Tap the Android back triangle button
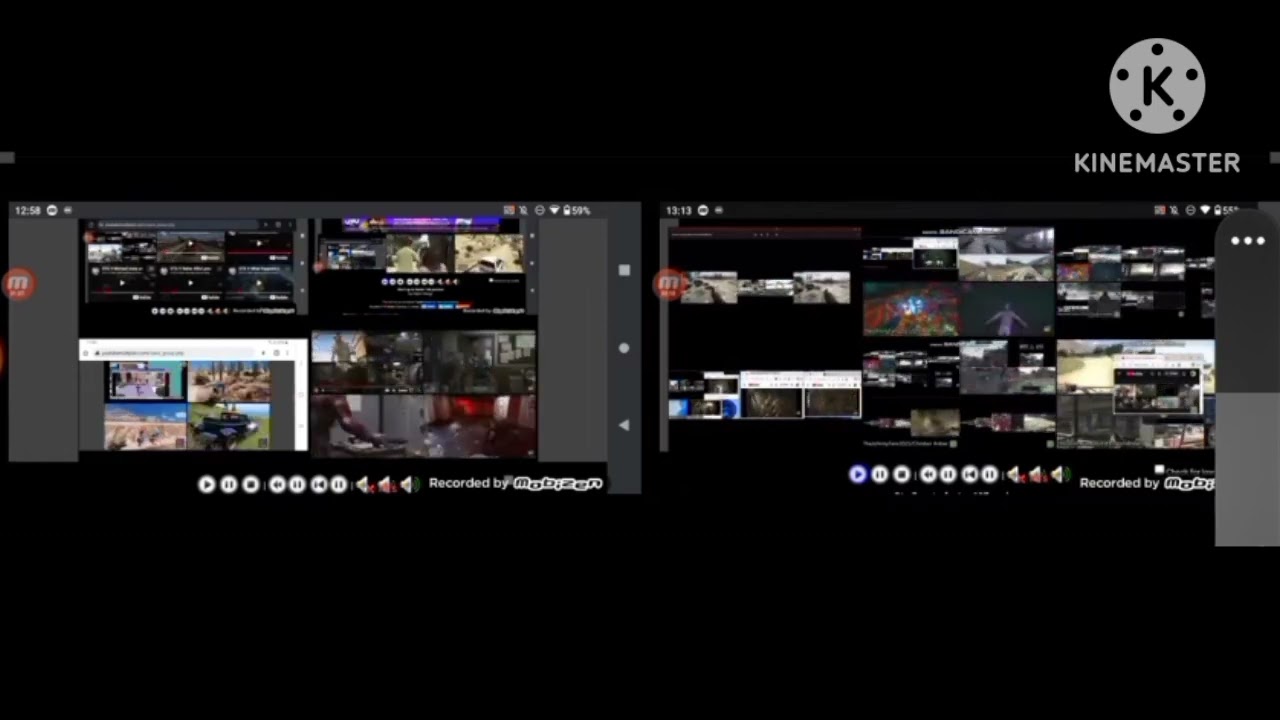The image size is (1280, 720). [624, 425]
